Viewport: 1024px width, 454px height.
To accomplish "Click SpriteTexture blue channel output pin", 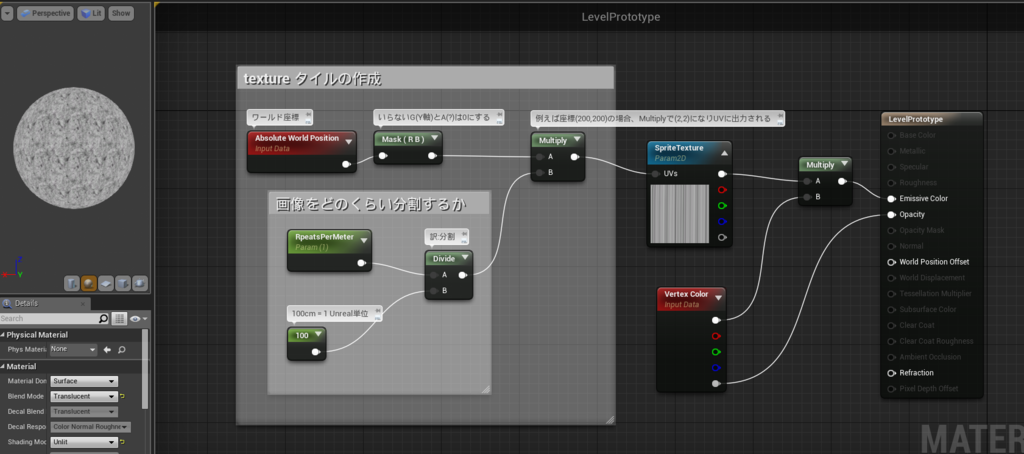I will coord(722,221).
